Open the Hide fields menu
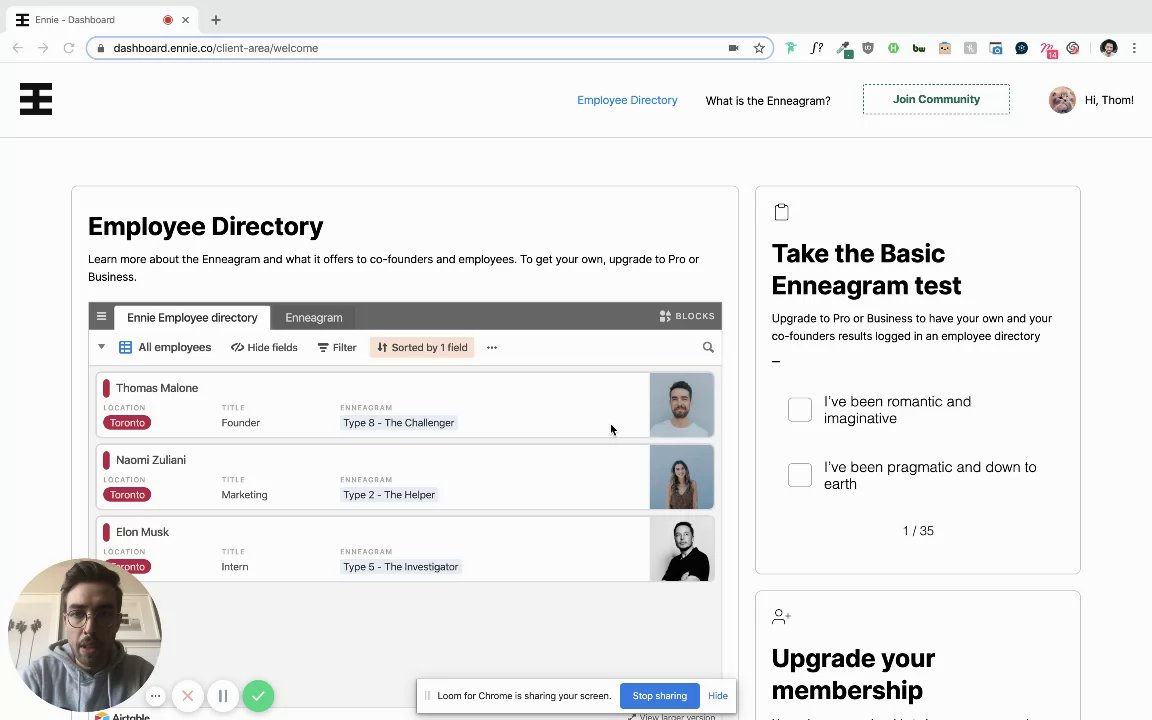 264,348
